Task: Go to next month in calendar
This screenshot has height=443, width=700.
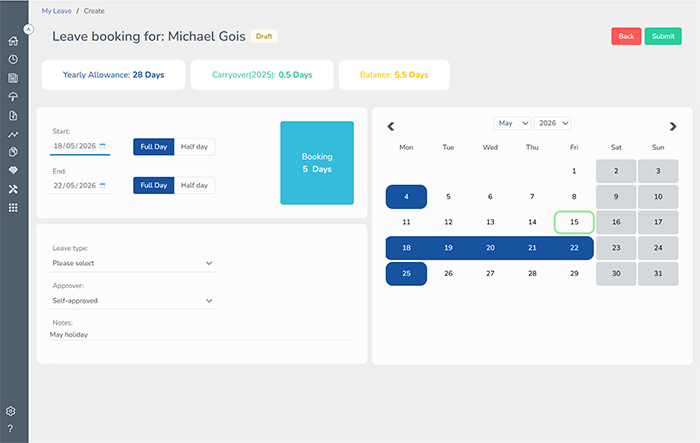Action: 673,126
